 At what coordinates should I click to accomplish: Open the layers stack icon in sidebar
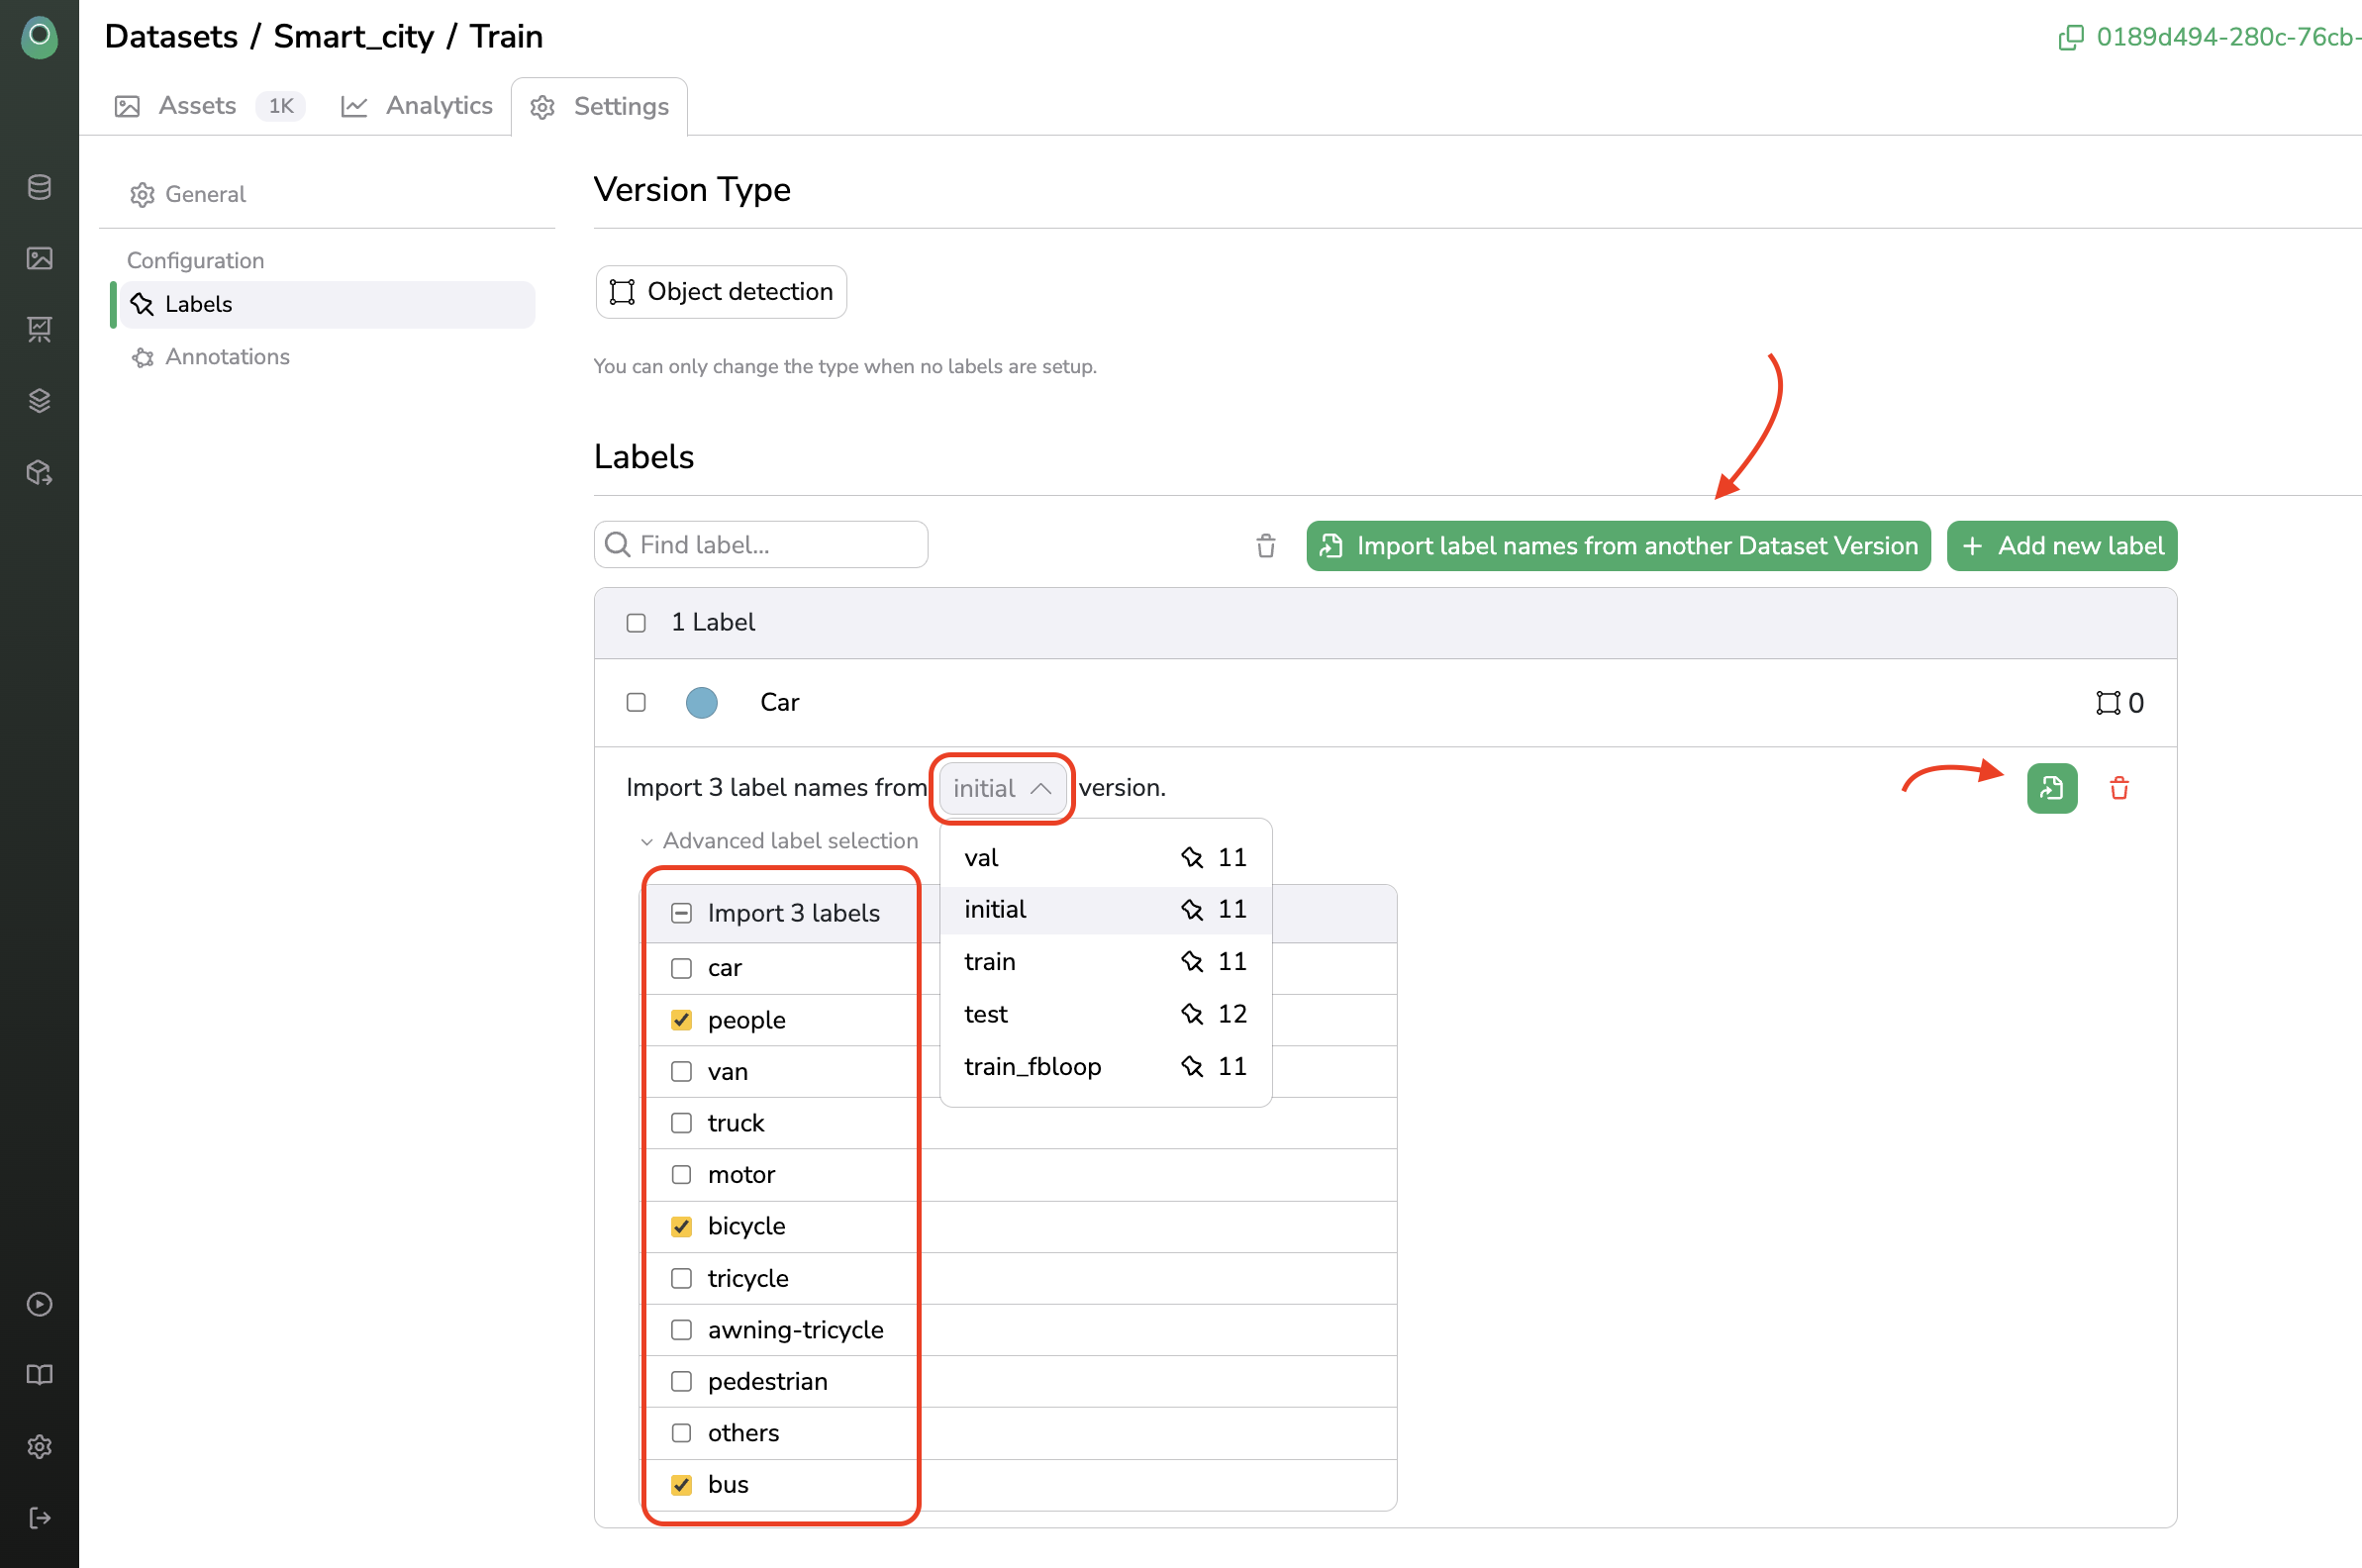click(x=39, y=400)
